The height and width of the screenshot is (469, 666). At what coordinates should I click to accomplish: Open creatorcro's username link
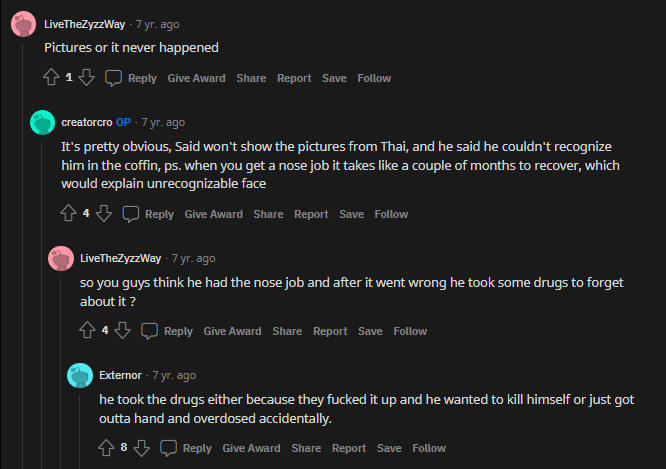coord(87,122)
